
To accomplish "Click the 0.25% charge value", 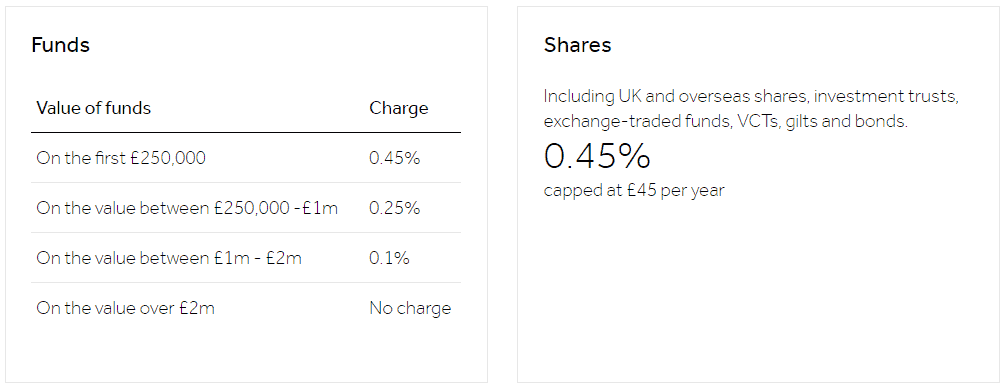I will click(394, 208).
